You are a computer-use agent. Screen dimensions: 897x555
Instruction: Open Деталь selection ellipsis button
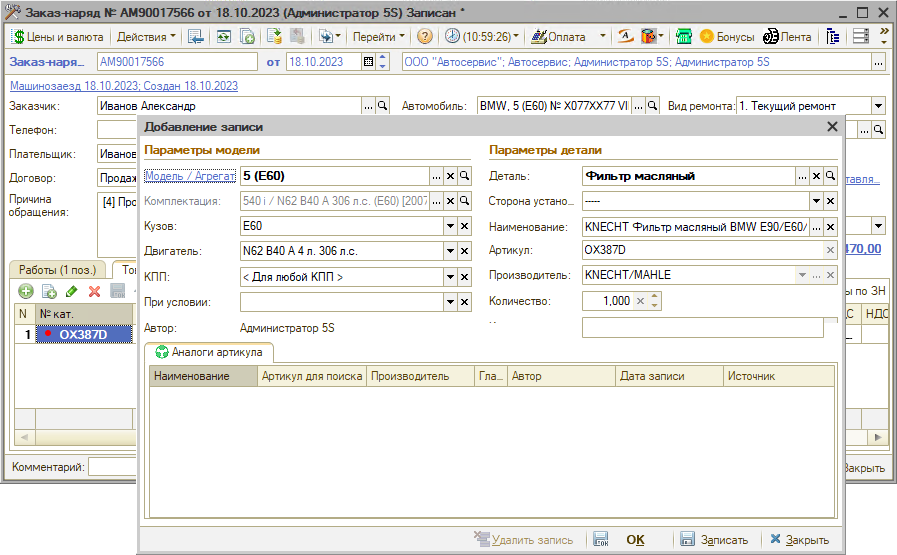pyautogui.click(x=803, y=176)
